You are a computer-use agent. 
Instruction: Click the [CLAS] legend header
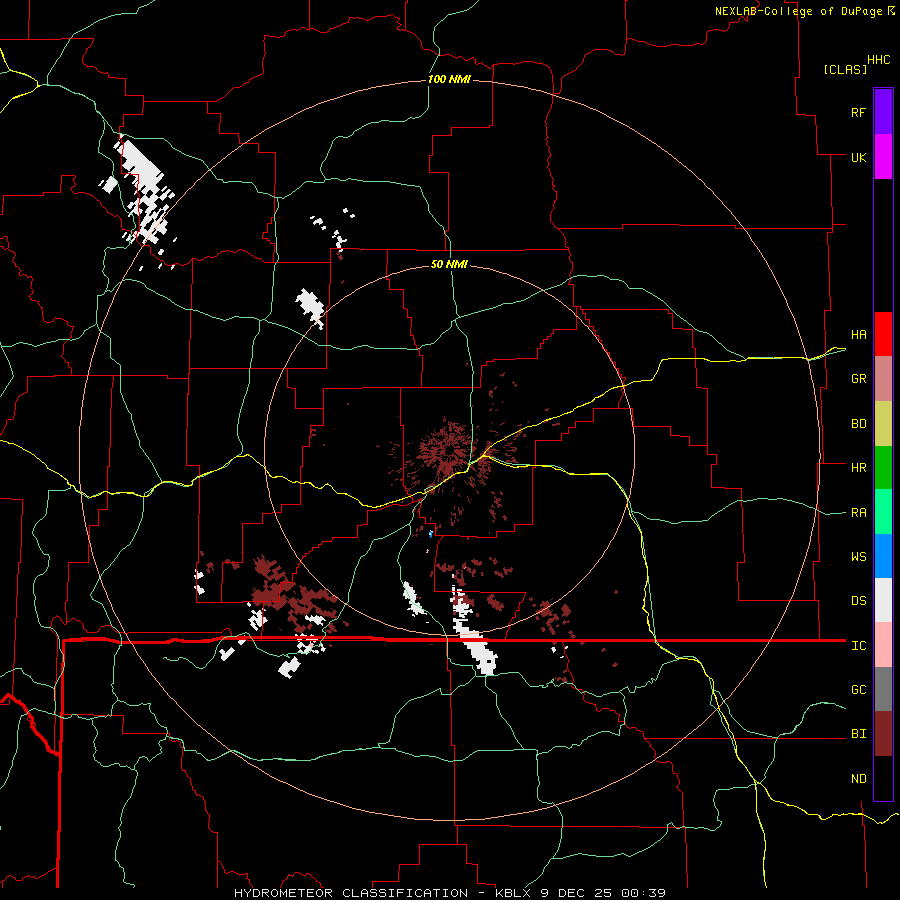845,70
